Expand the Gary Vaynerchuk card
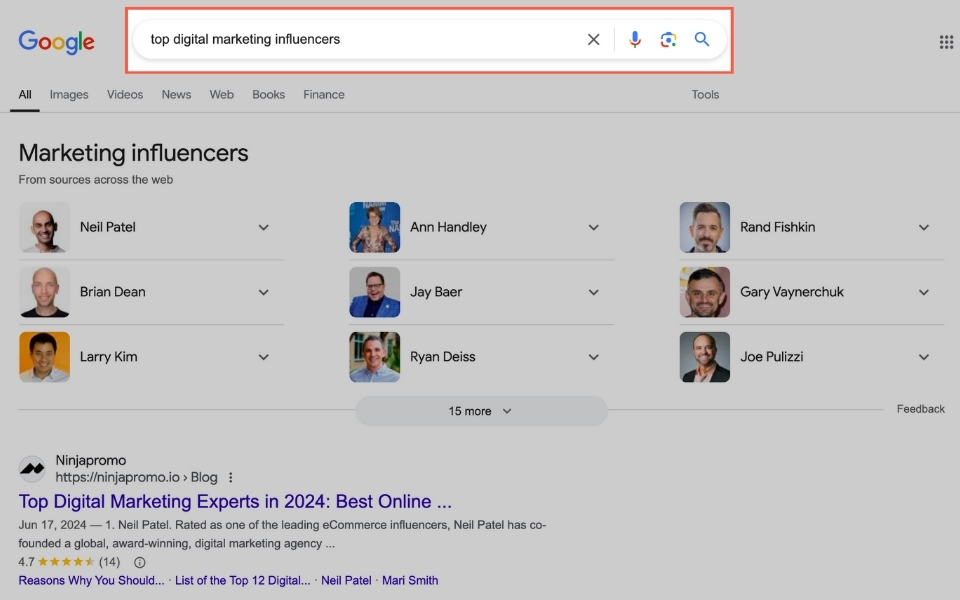960x600 pixels. tap(923, 292)
